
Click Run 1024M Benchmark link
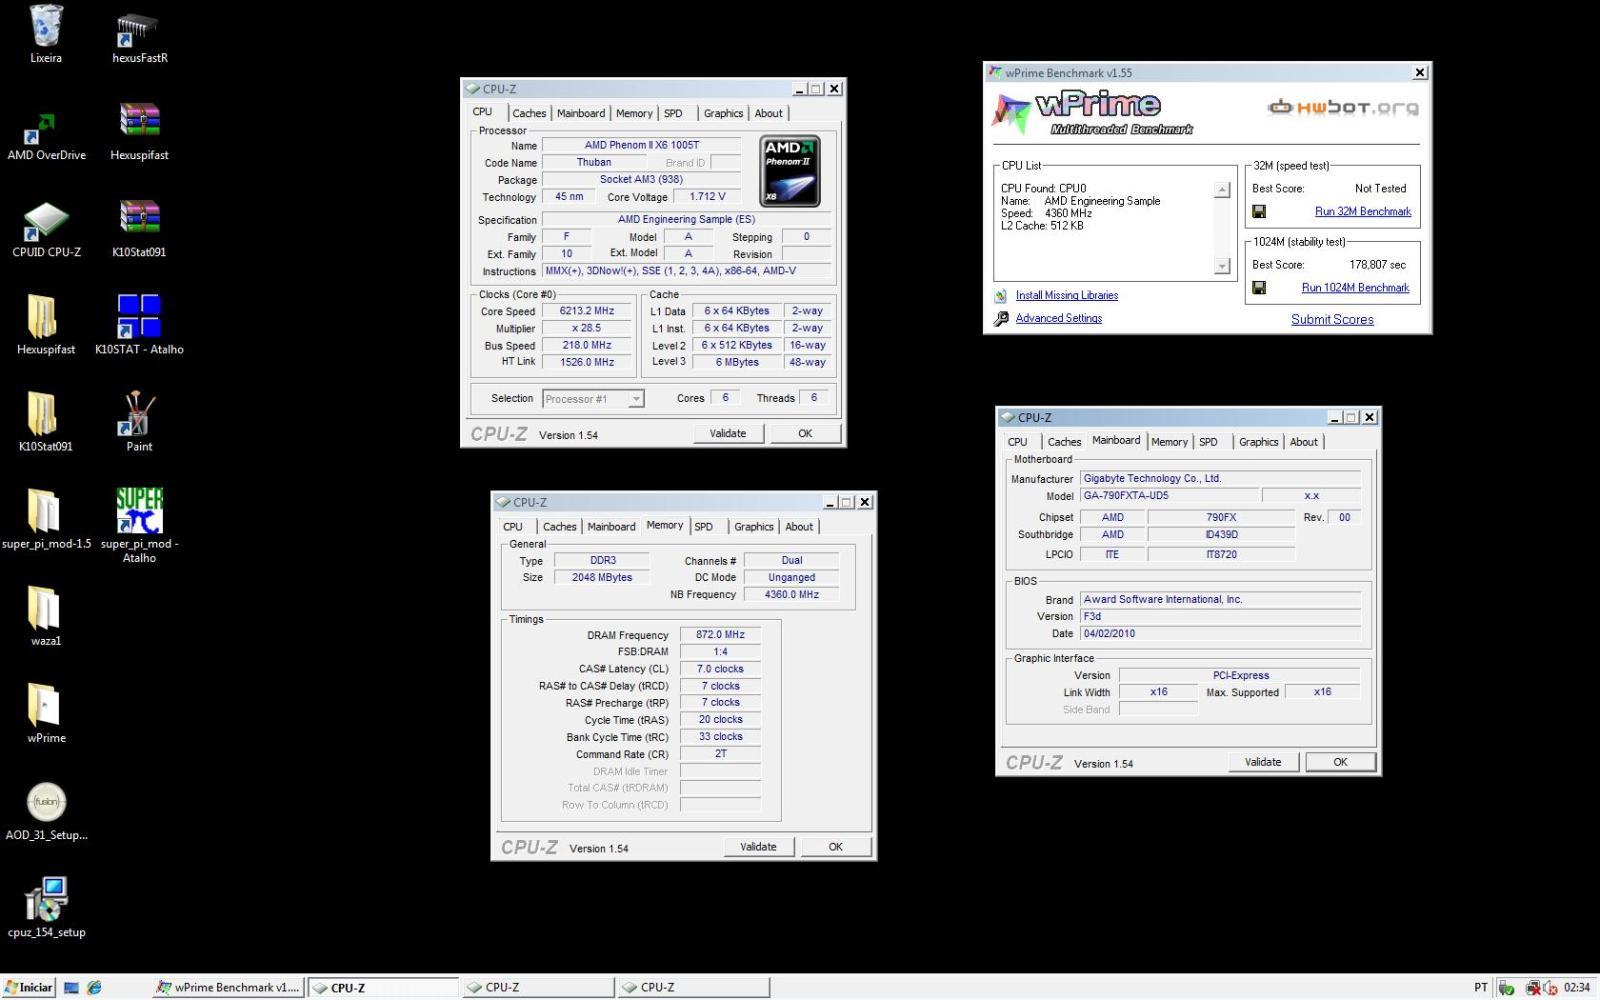1355,288
